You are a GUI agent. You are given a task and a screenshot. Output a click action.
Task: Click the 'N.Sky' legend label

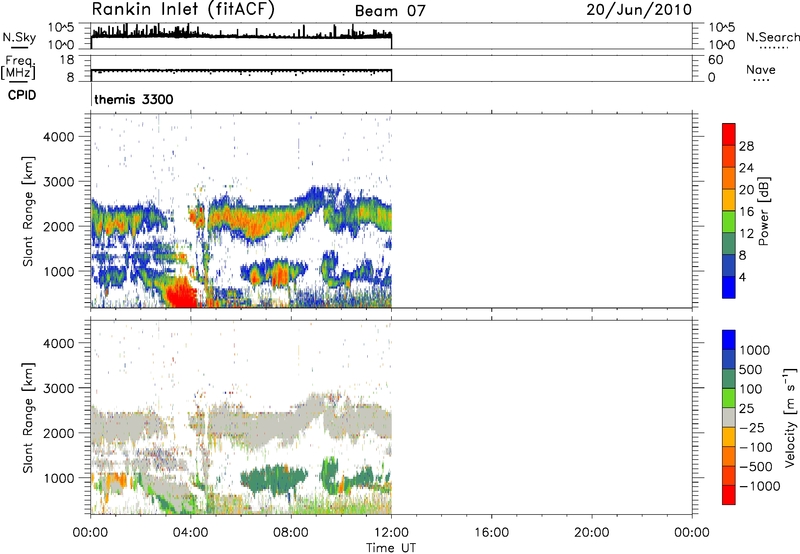19,37
